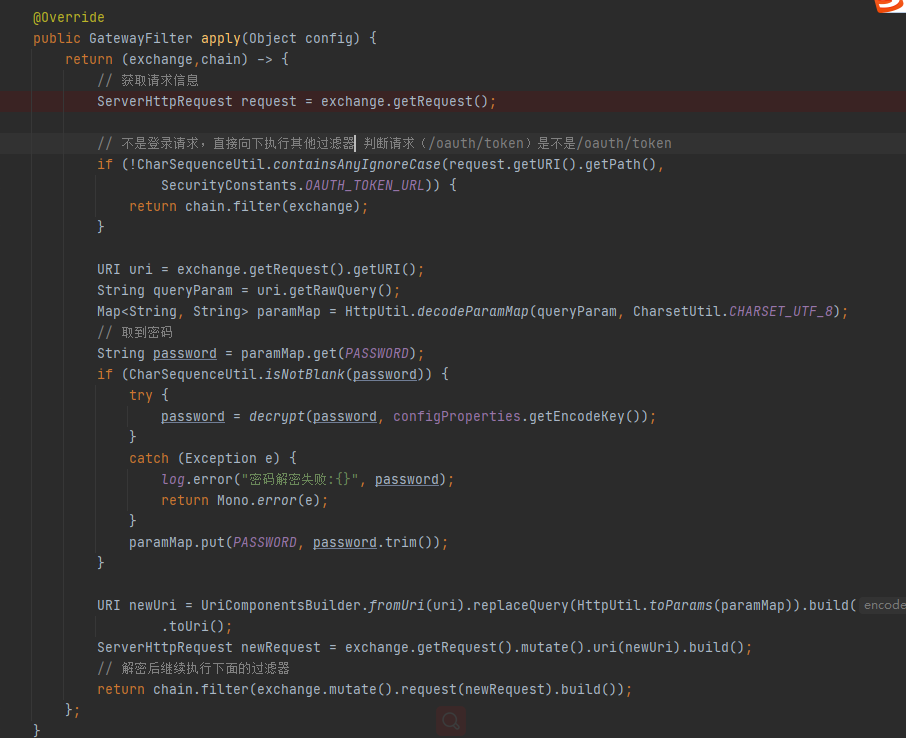Screen dimensions: 906x738
Task: Click the decodeParamMap method call
Action: [473, 311]
